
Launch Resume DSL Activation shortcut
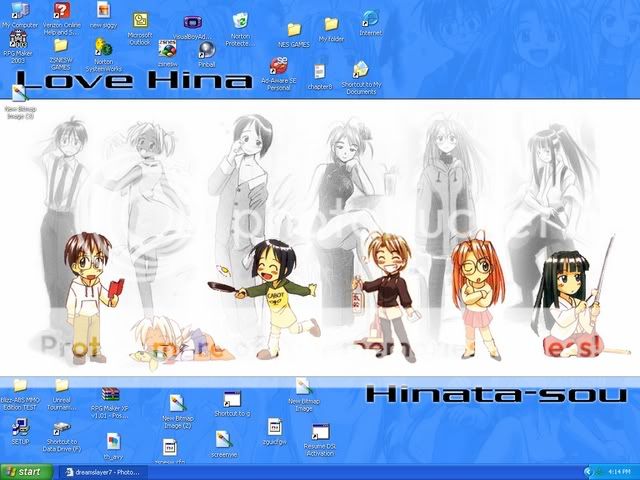[x=320, y=433]
